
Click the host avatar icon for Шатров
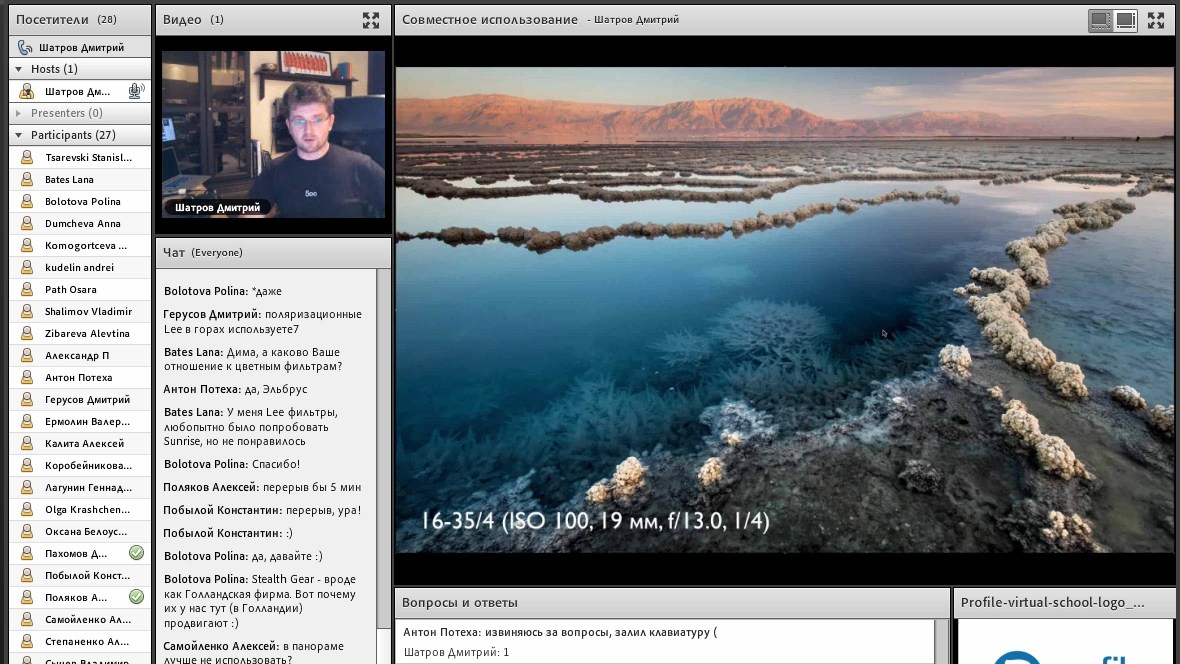tap(27, 91)
